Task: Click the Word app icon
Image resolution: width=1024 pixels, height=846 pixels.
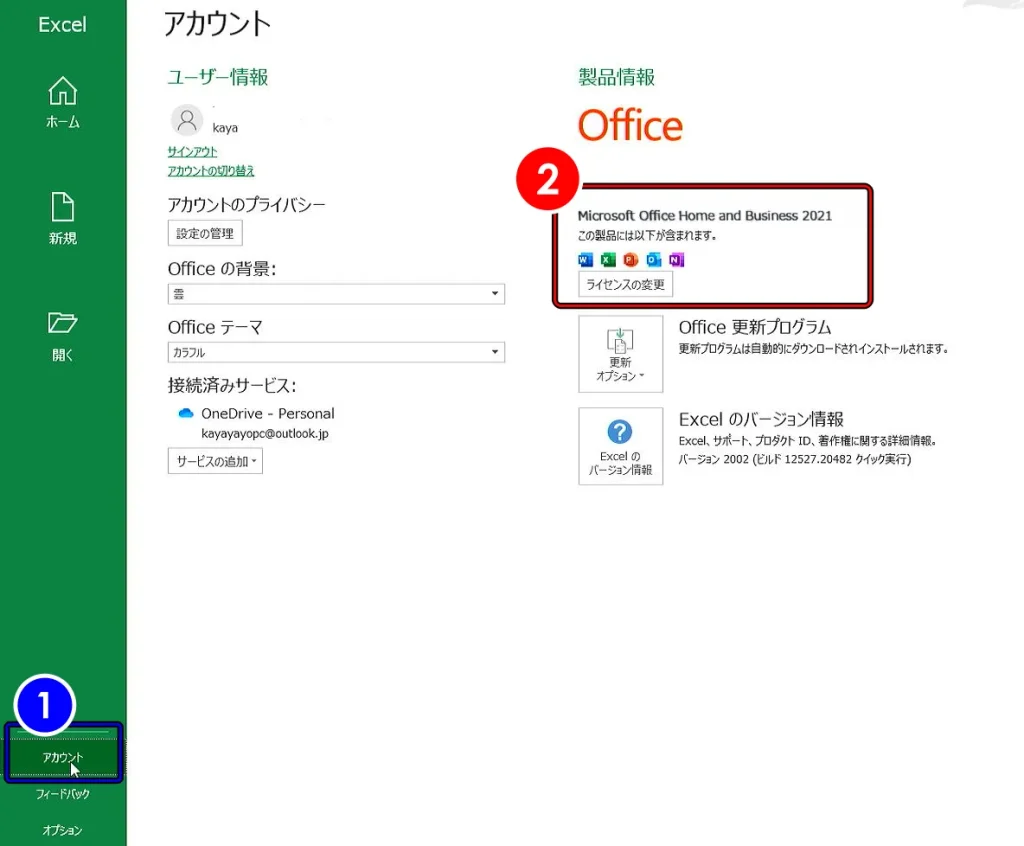Action: pyautogui.click(x=585, y=260)
